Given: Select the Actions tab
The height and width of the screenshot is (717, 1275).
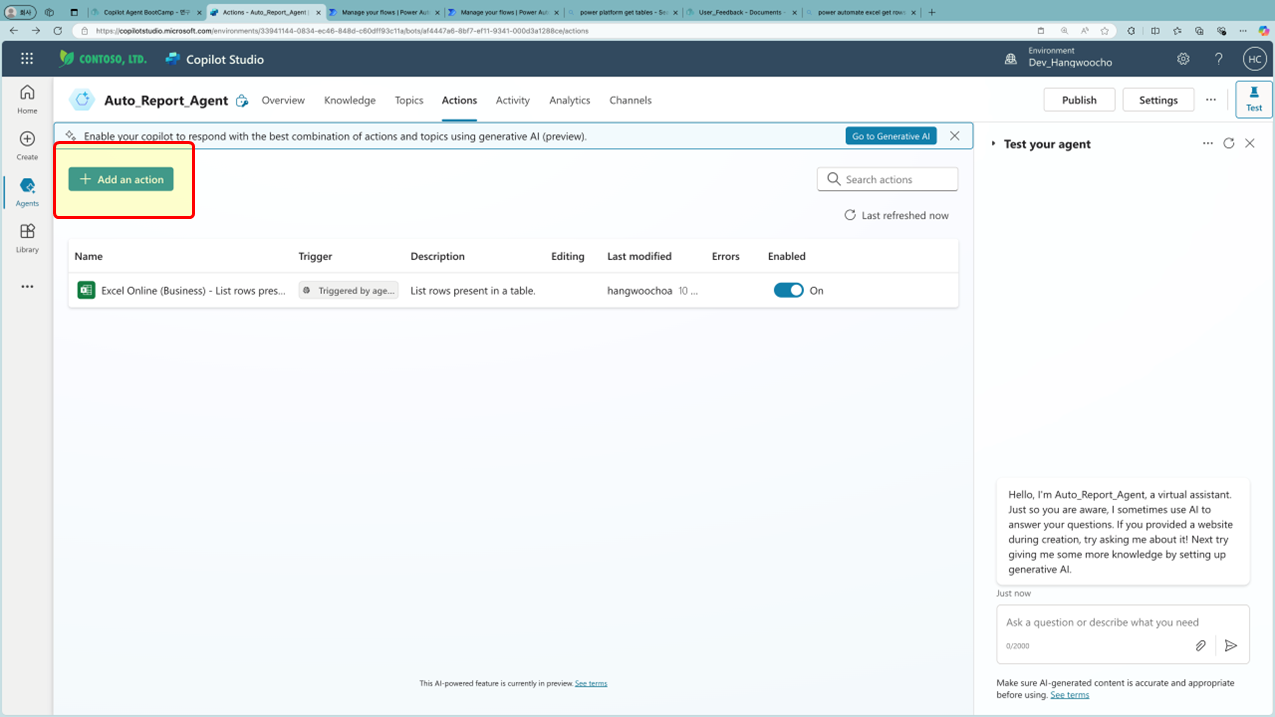Looking at the screenshot, I should (x=459, y=100).
